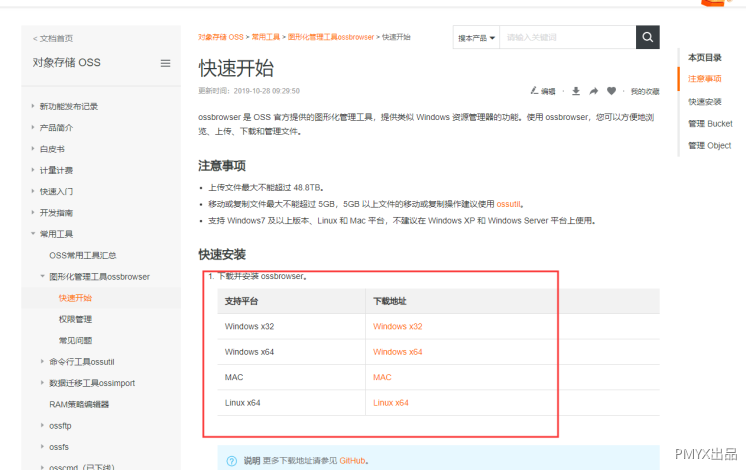Click 常用工具 breadcrumb link
Image resolution: width=746 pixels, height=470 pixels.
click(265, 37)
